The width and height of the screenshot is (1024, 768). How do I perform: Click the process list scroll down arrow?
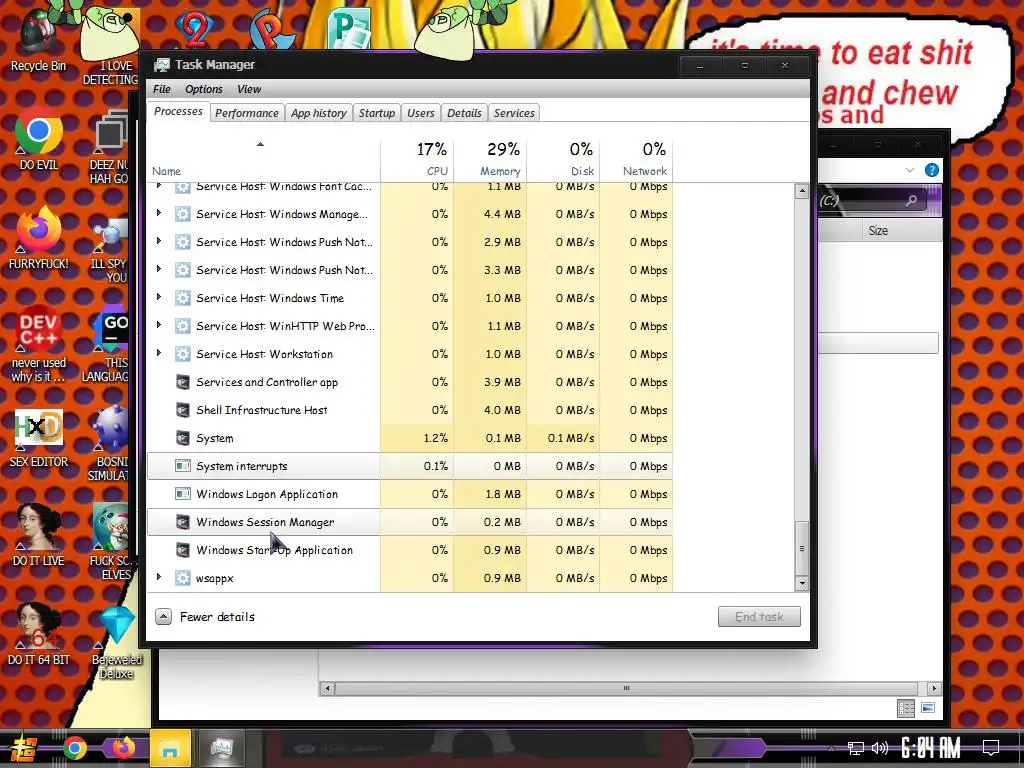802,584
